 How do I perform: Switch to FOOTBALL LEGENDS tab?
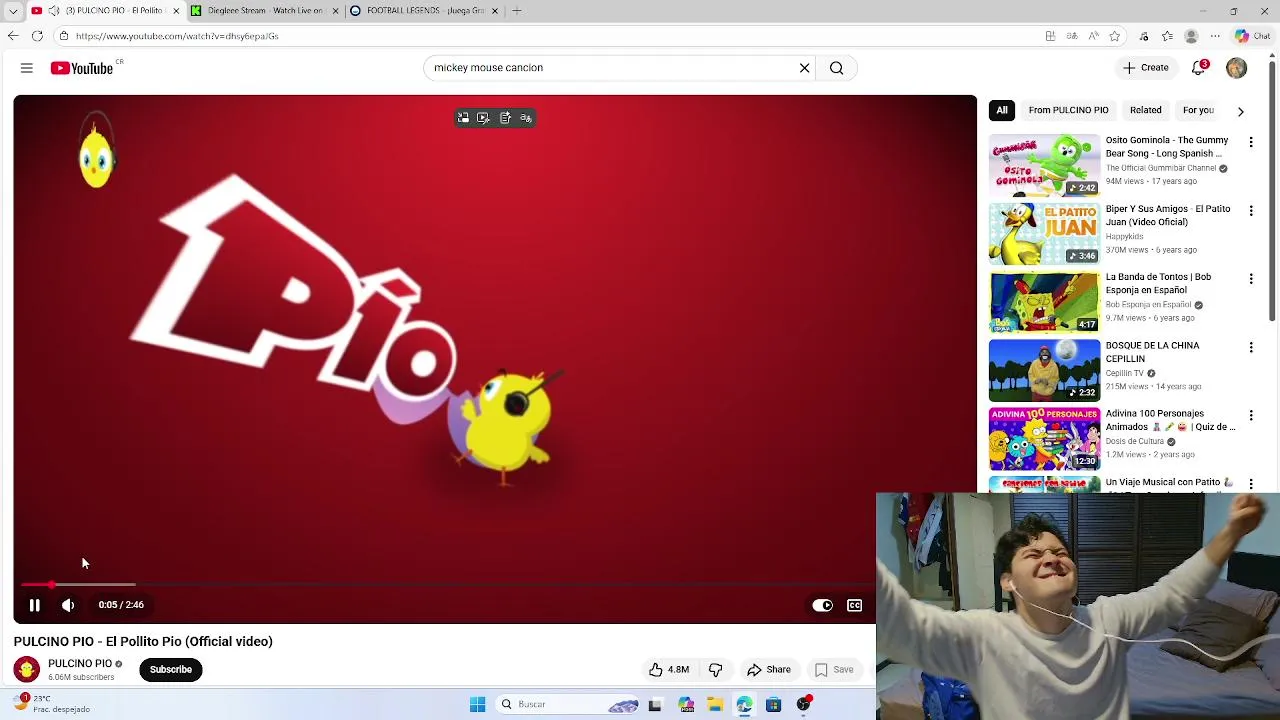(x=423, y=11)
